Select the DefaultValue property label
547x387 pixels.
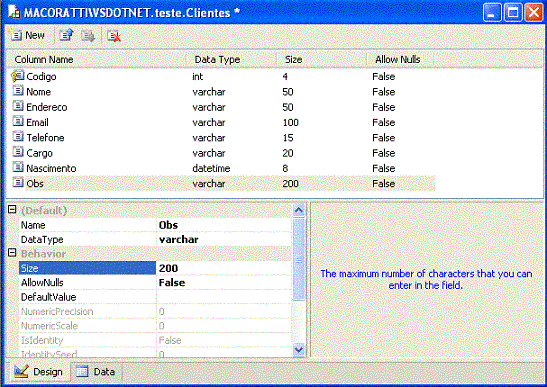(87, 297)
